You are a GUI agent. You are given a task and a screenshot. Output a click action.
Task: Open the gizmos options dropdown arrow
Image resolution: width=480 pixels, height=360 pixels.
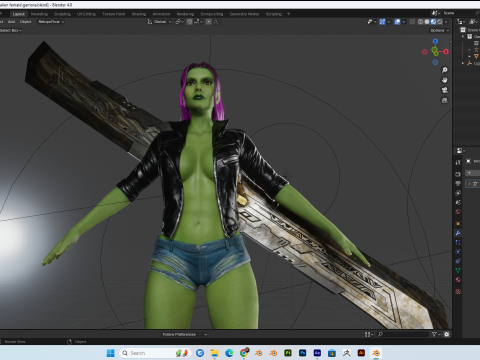[x=389, y=22]
